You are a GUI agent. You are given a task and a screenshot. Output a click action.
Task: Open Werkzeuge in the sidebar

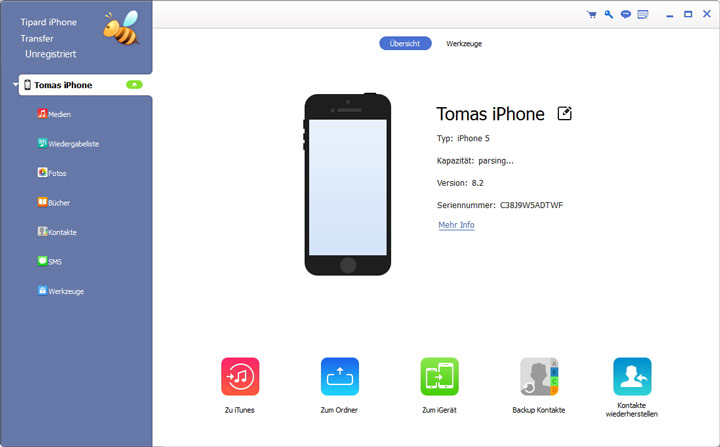61,290
